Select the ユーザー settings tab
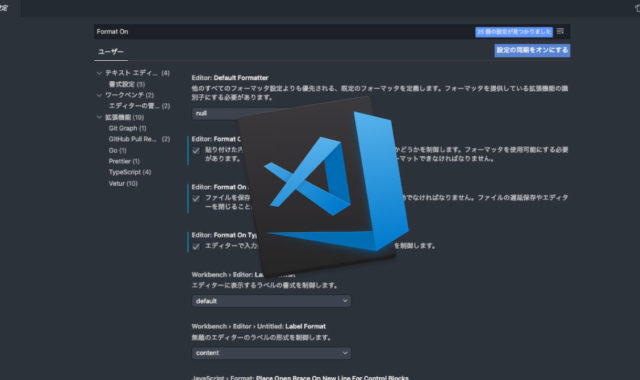This screenshot has height=380, width=640. (x=111, y=52)
